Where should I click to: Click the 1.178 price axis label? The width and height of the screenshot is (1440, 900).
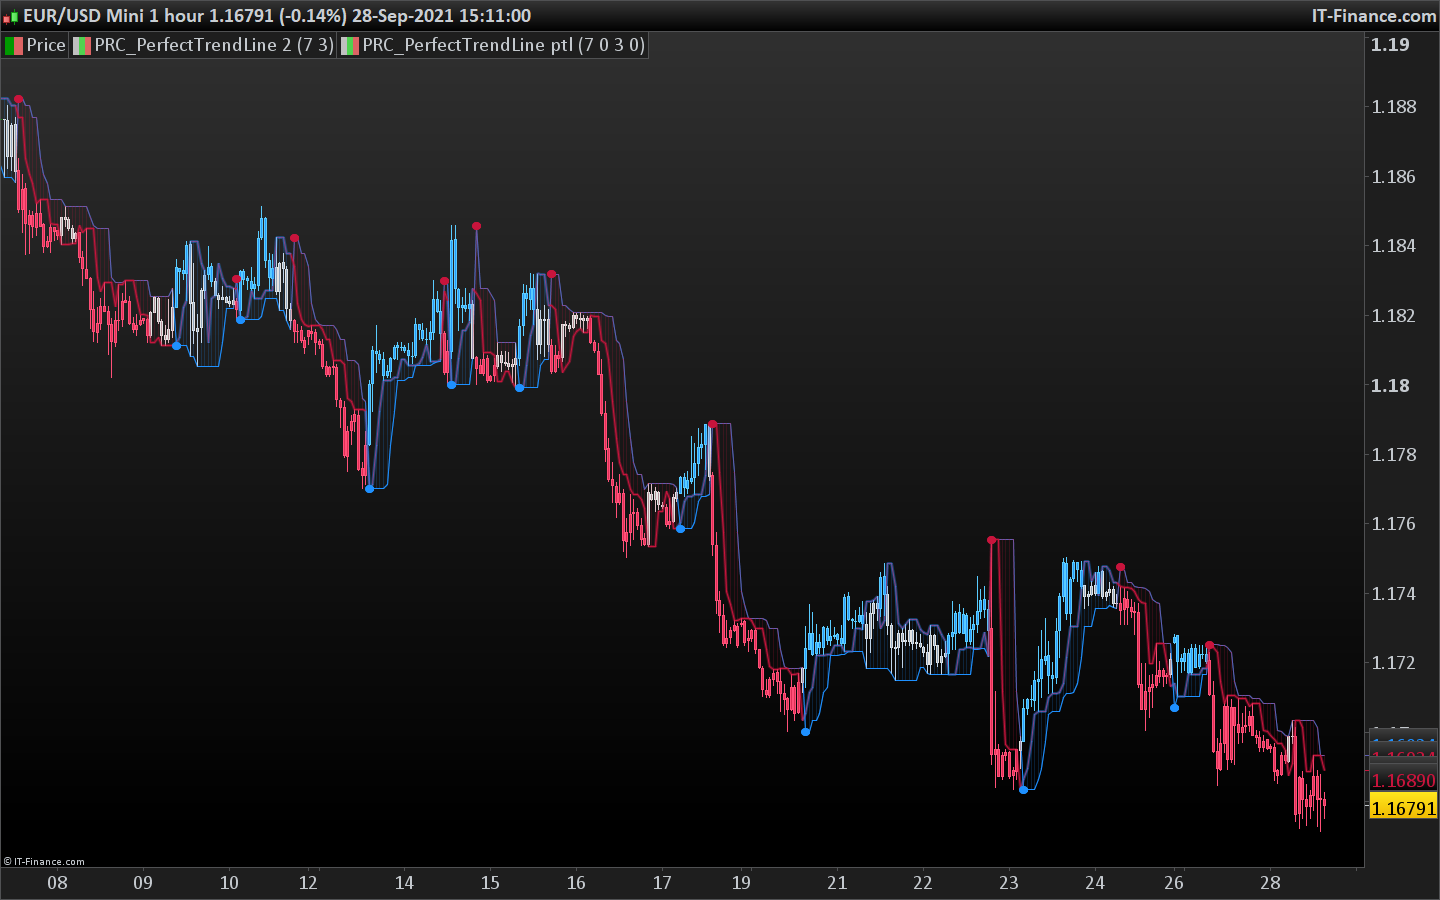click(x=1394, y=455)
